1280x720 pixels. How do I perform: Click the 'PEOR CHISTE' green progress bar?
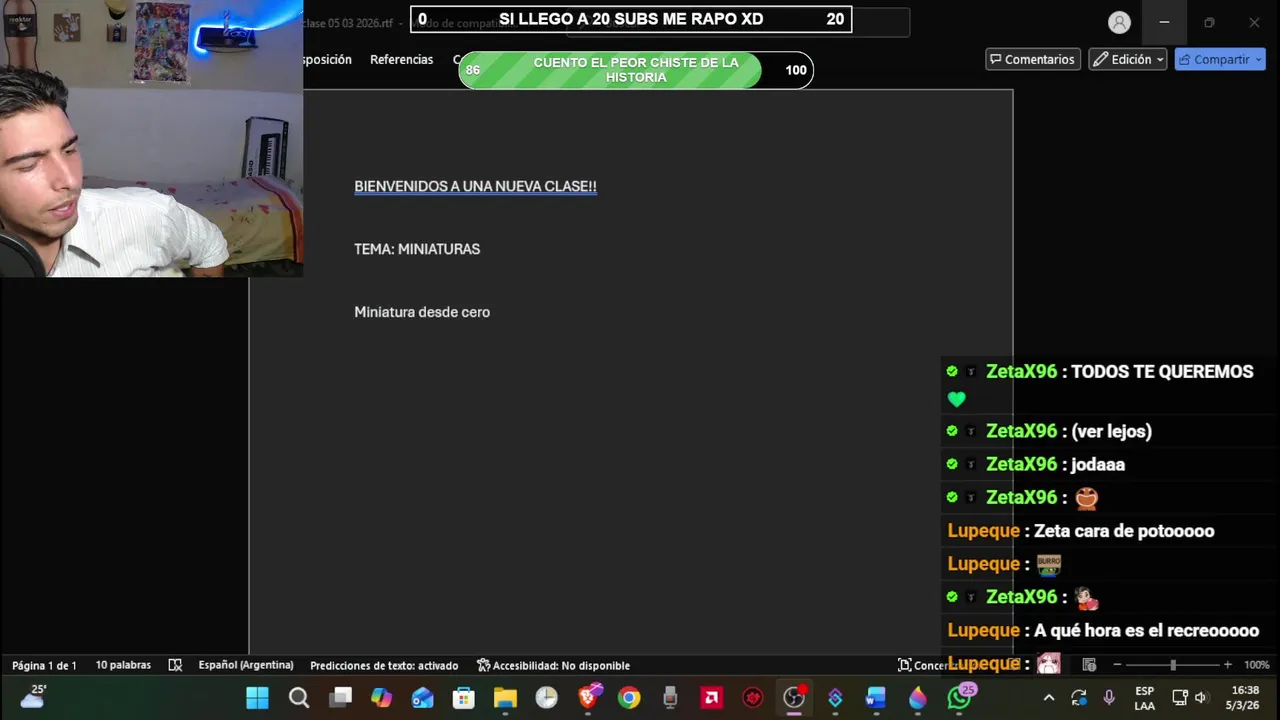[636, 70]
